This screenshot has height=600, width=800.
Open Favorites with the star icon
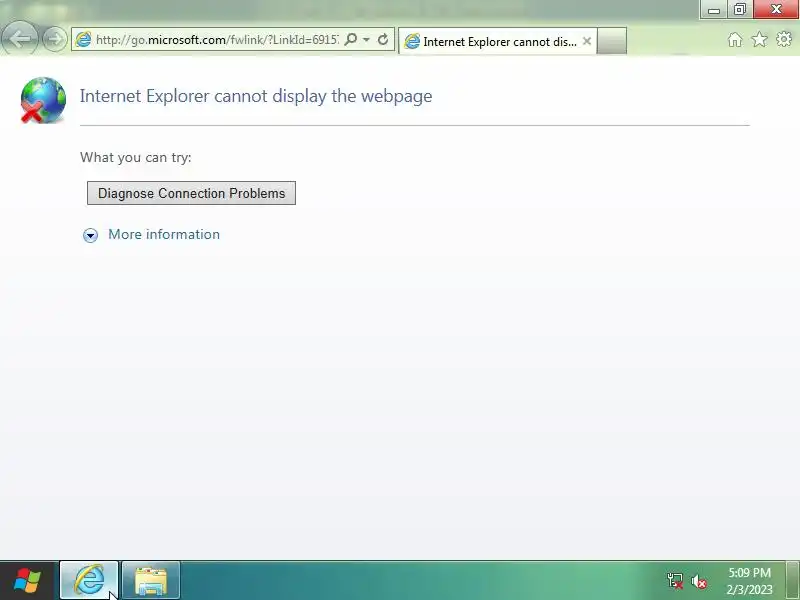pos(759,39)
